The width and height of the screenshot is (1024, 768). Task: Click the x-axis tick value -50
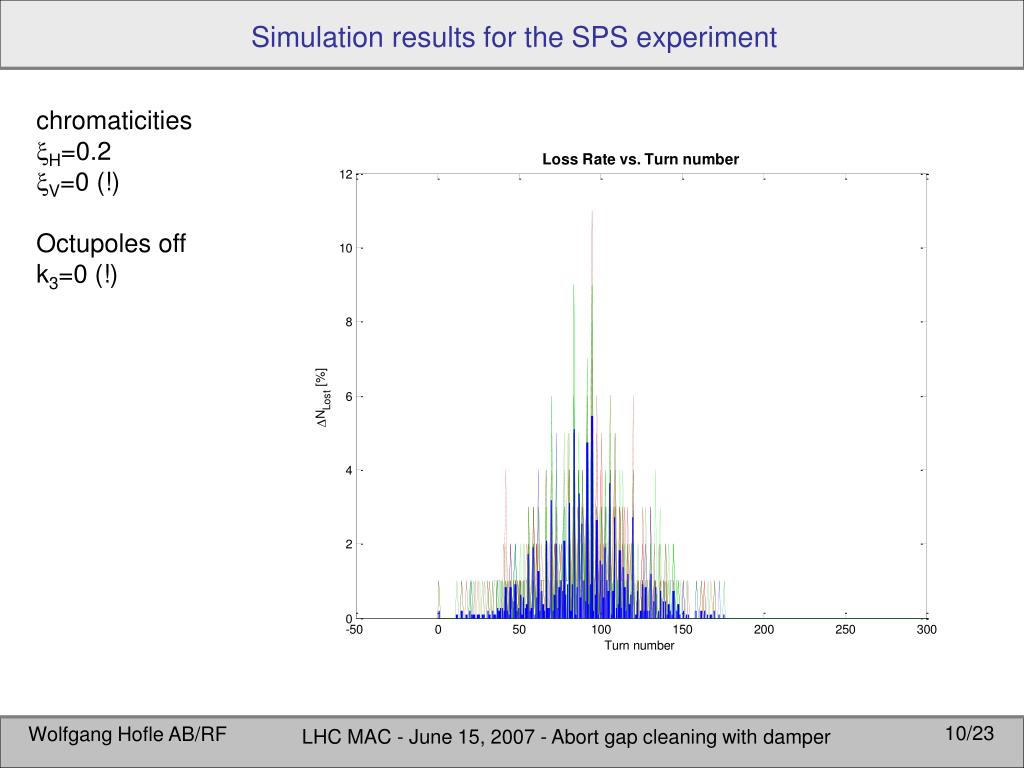pyautogui.click(x=354, y=630)
